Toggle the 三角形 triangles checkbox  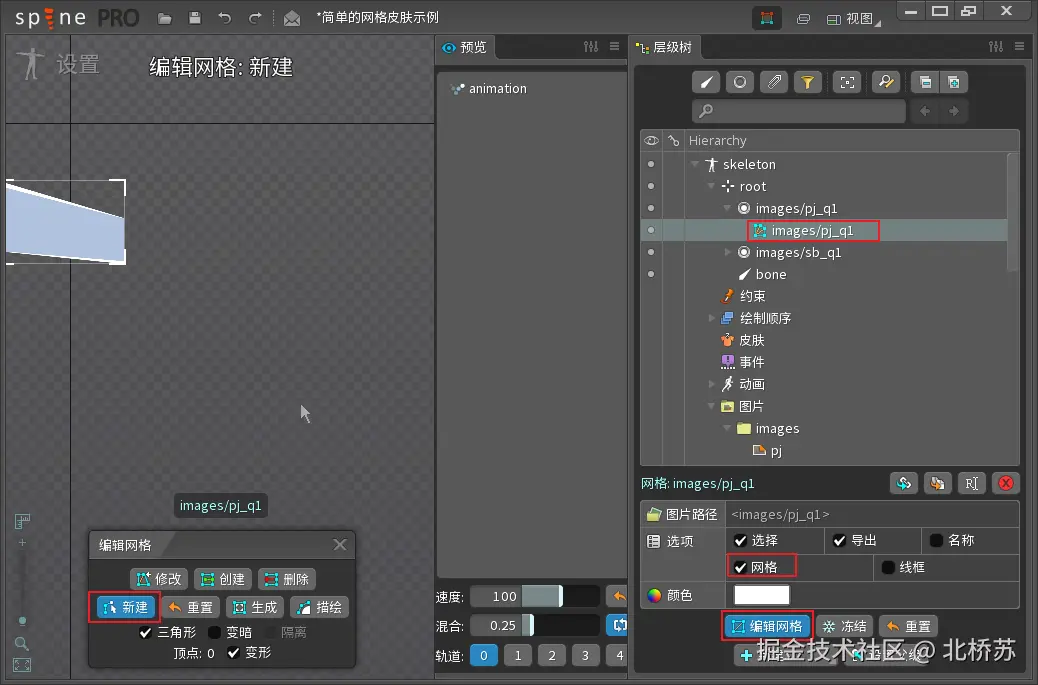tap(146, 633)
